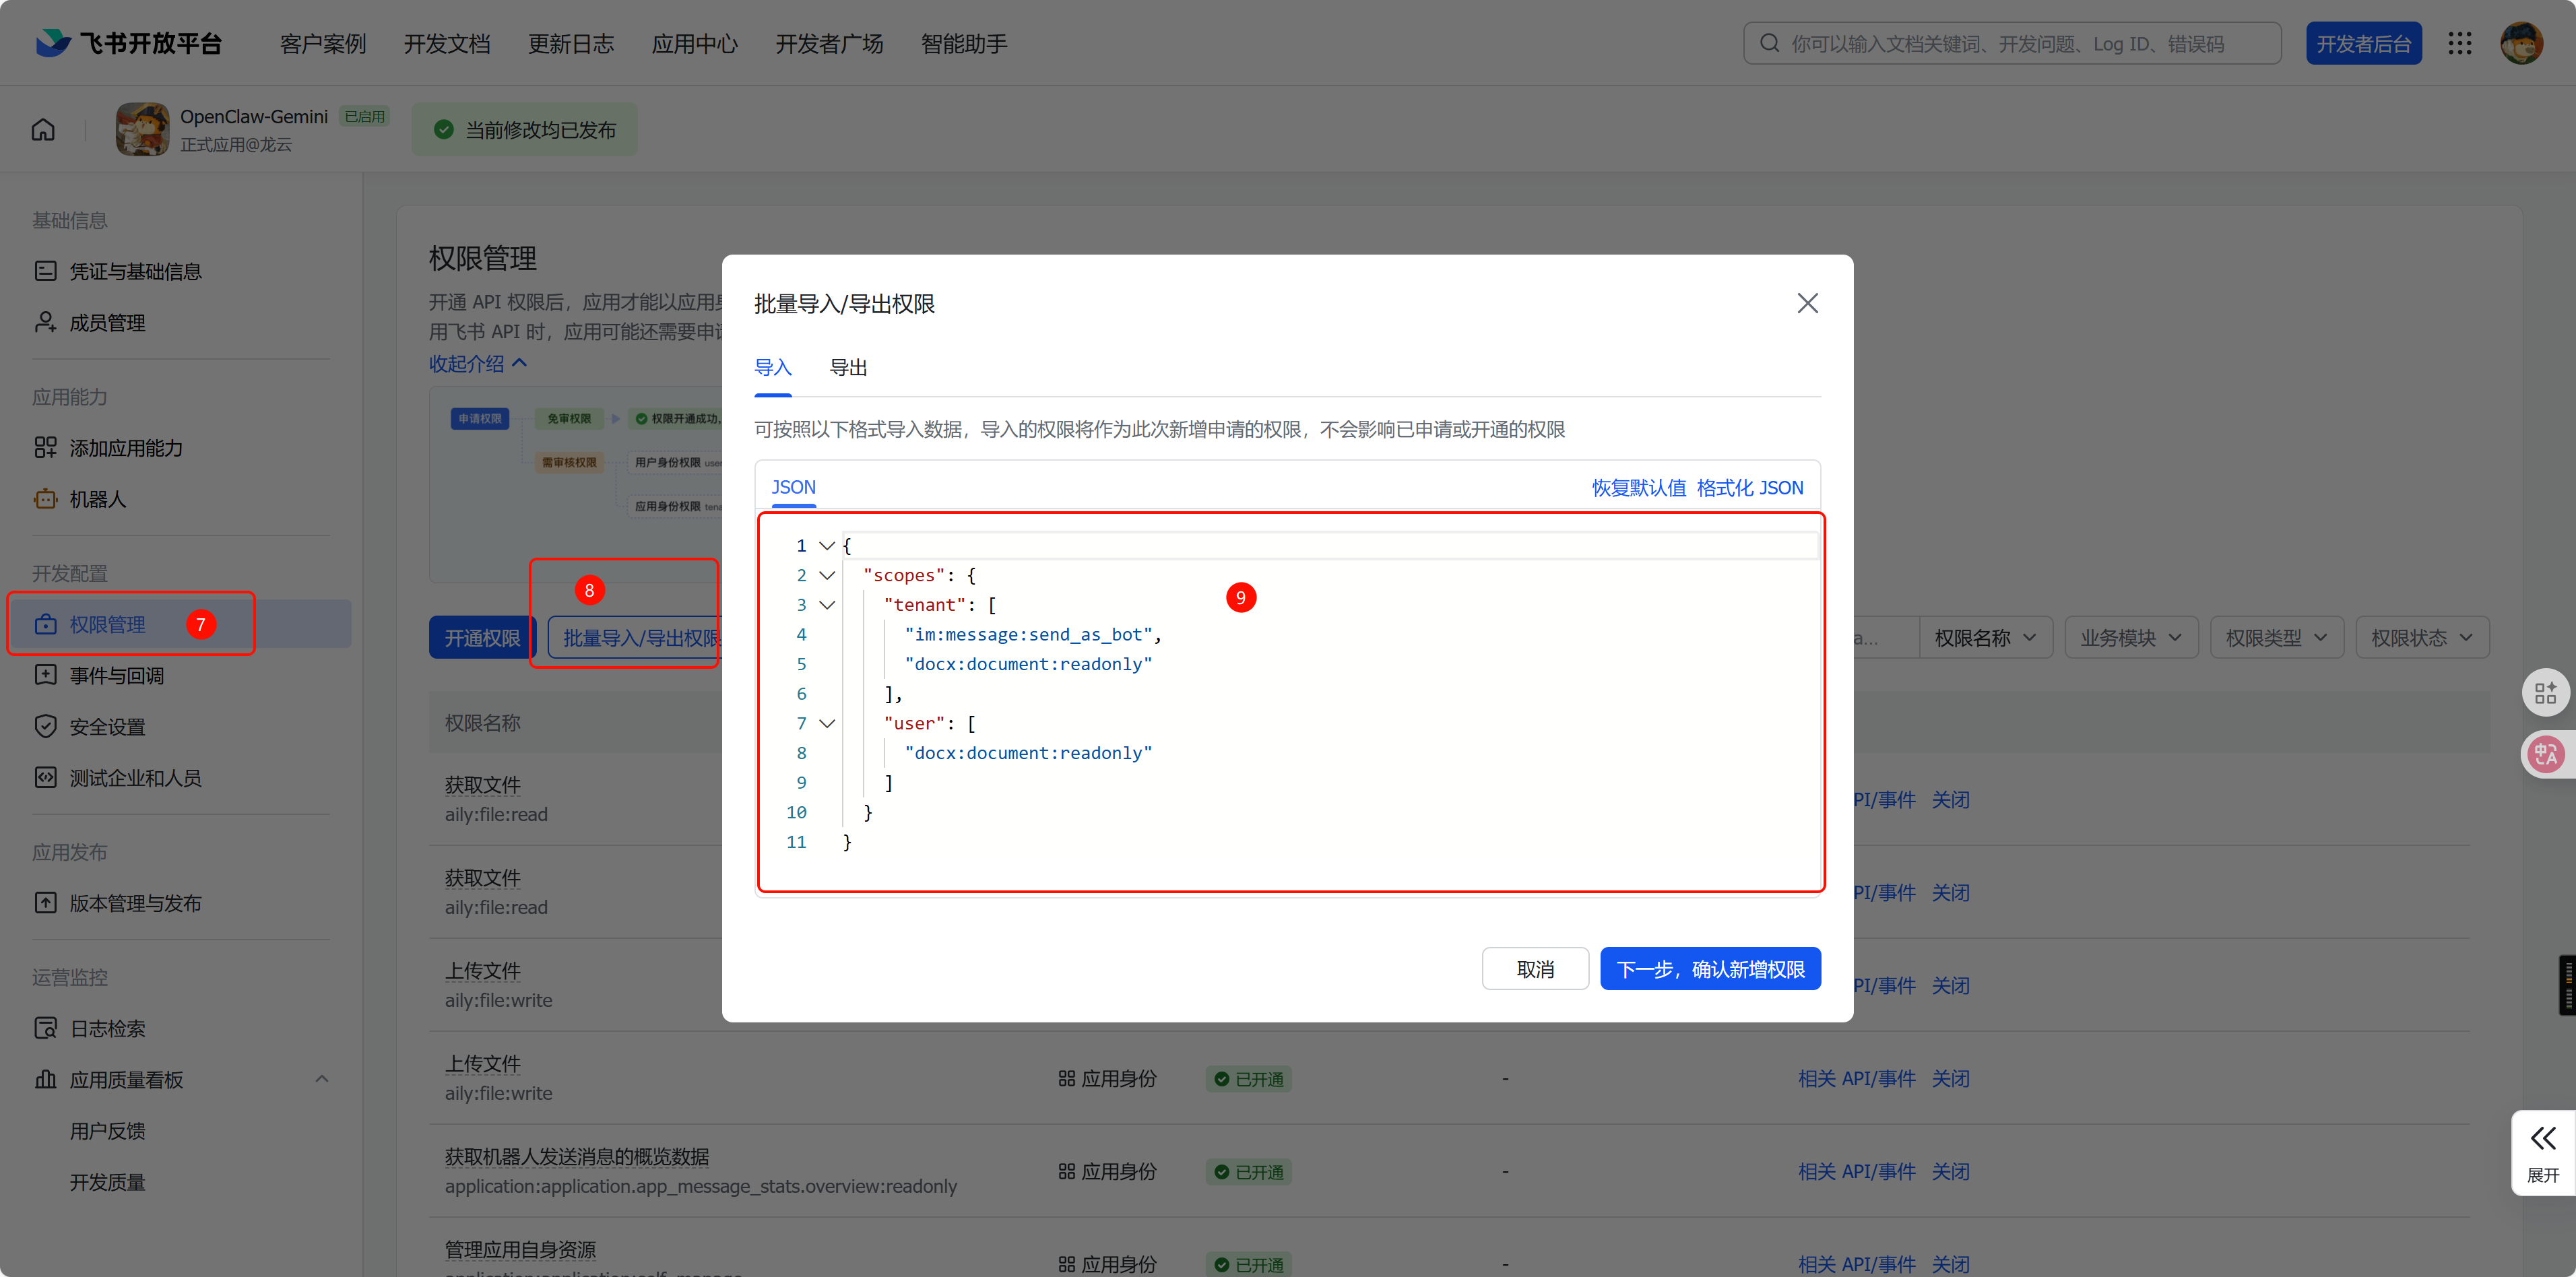Screen dimensions: 2576x1277
Task: Collapse the "user" array fold arrow on line 7
Action: (x=827, y=723)
